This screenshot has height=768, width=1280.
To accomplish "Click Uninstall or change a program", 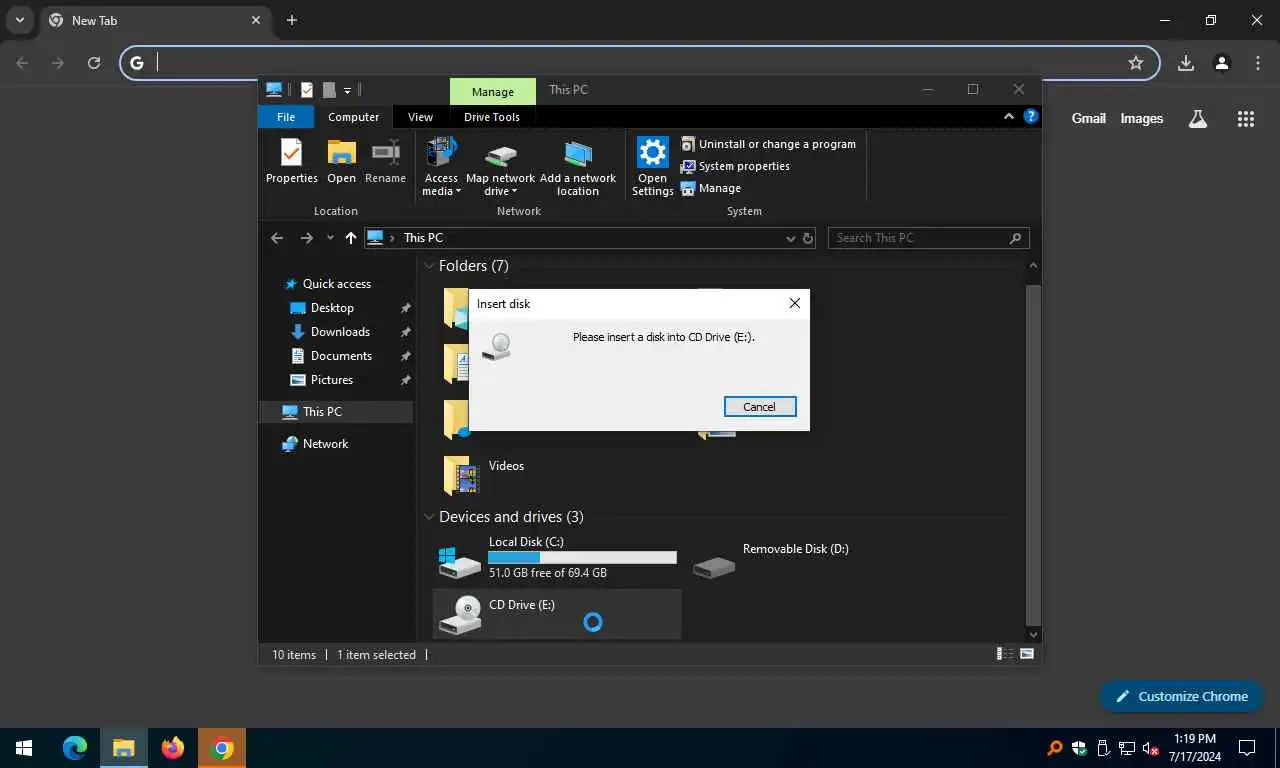I will point(768,144).
